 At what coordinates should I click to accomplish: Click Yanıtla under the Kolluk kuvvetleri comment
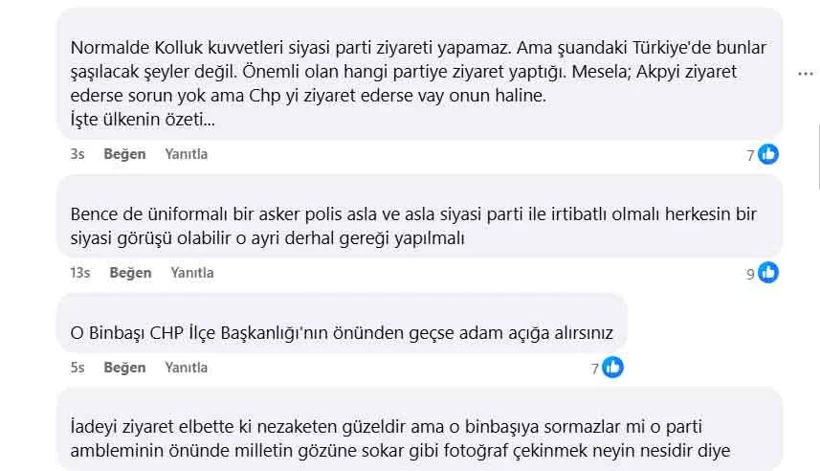click(186, 154)
